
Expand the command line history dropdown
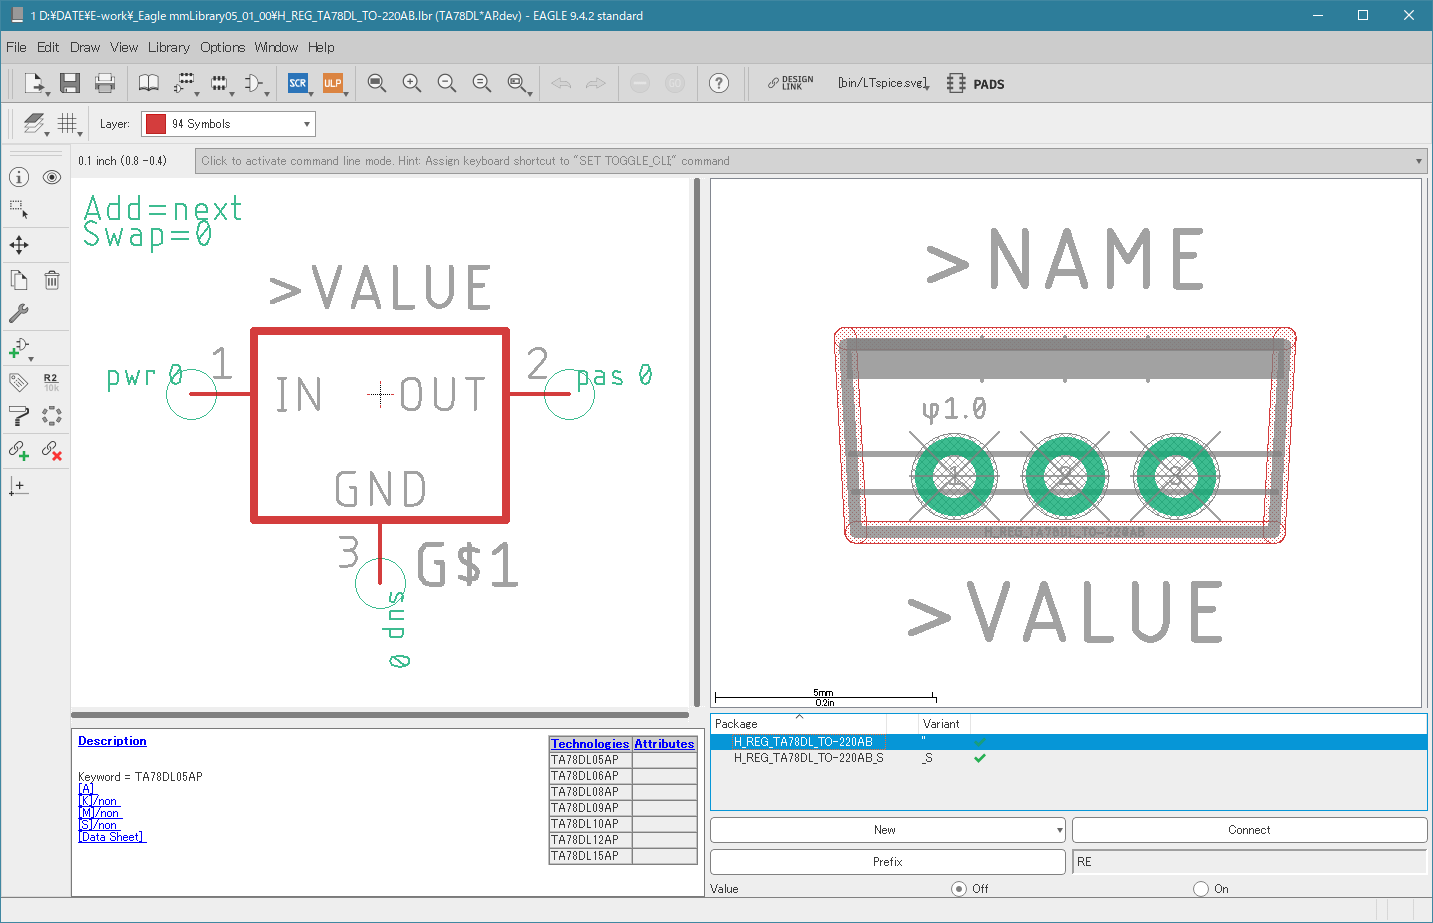coord(1418,161)
